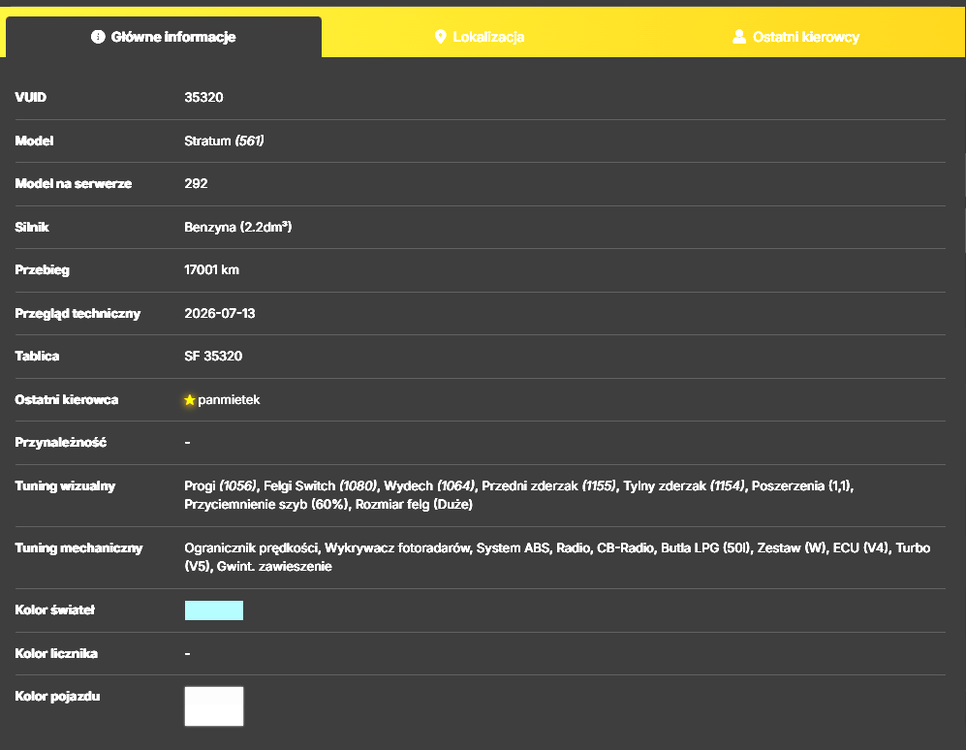The height and width of the screenshot is (750, 966).
Task: Click the Model na serwerze label
Action: click(73, 184)
